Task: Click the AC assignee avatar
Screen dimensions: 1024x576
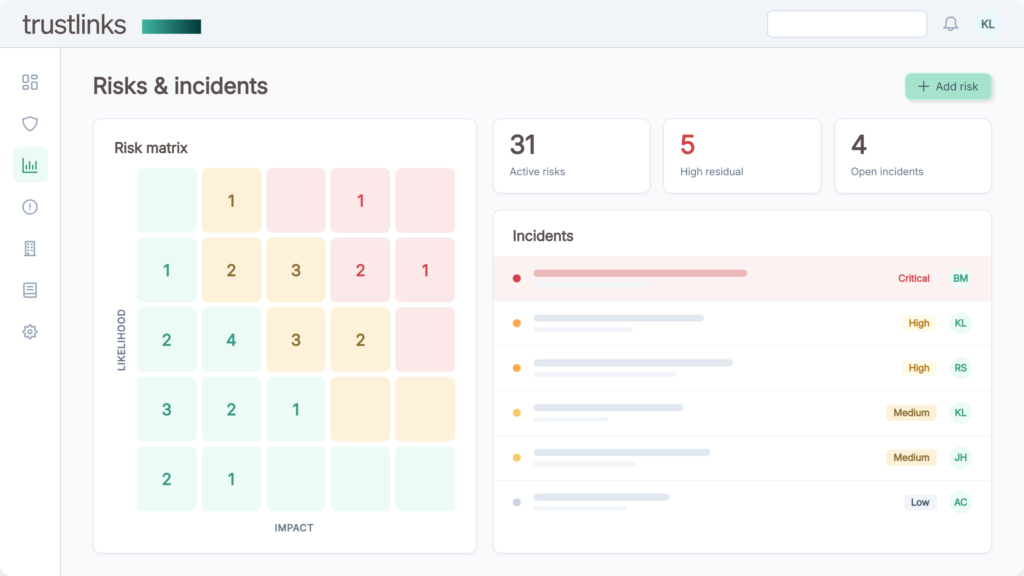Action: pos(960,502)
